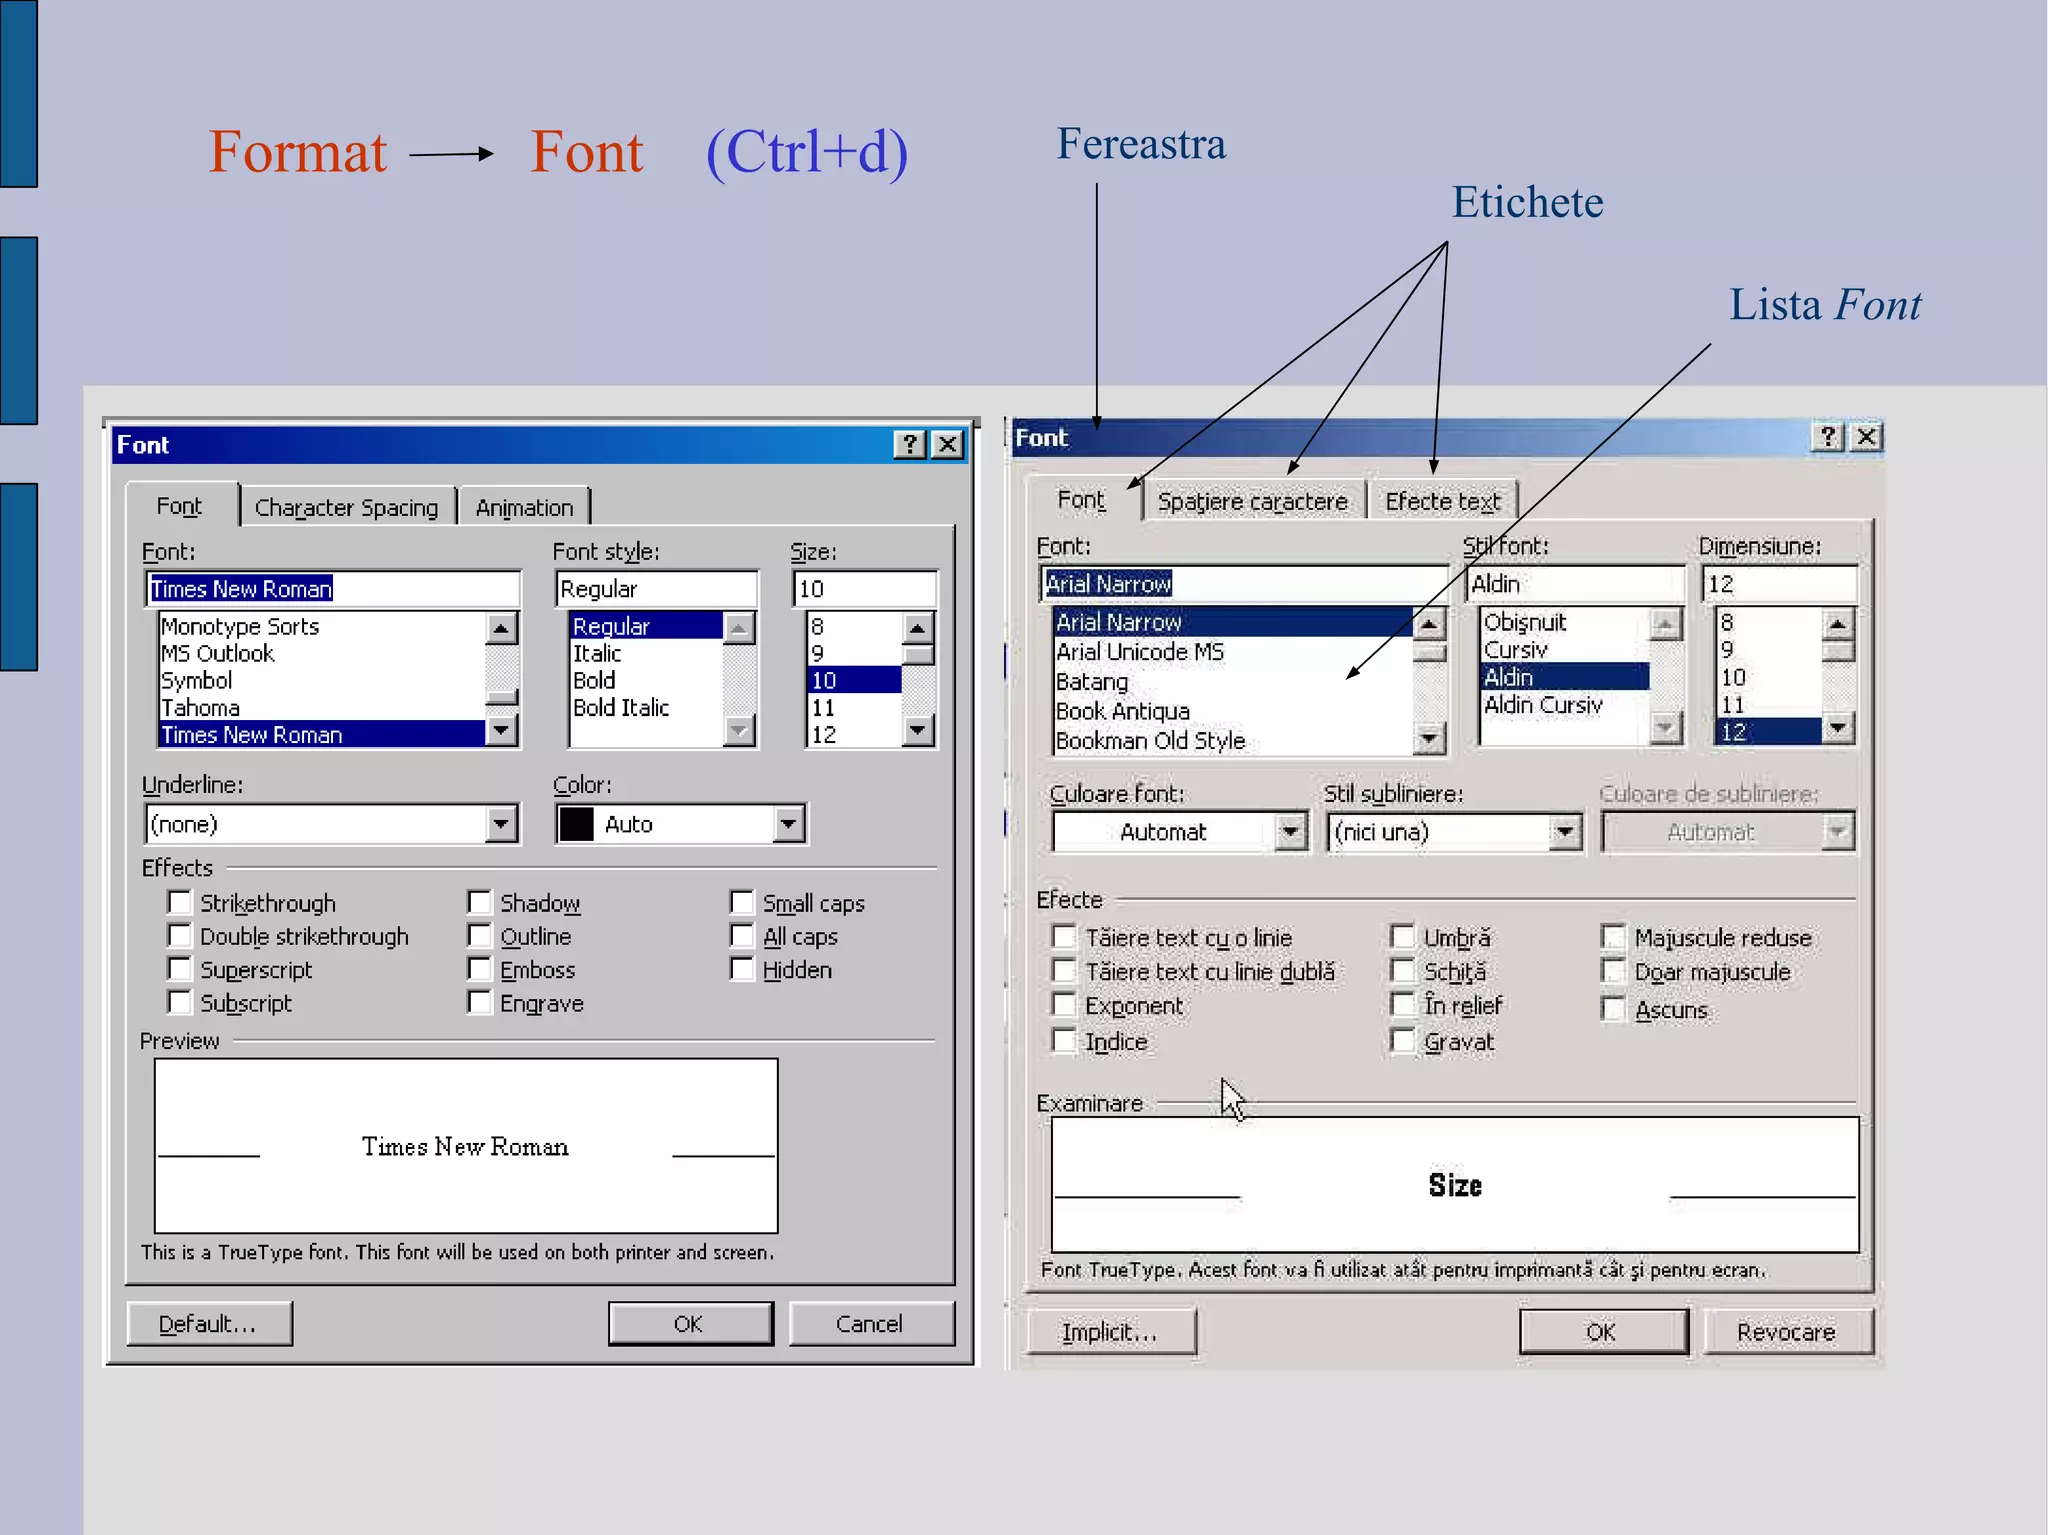Click the Times New Roman font input field
Image resolution: width=2048 pixels, height=1535 pixels.
coord(333,589)
